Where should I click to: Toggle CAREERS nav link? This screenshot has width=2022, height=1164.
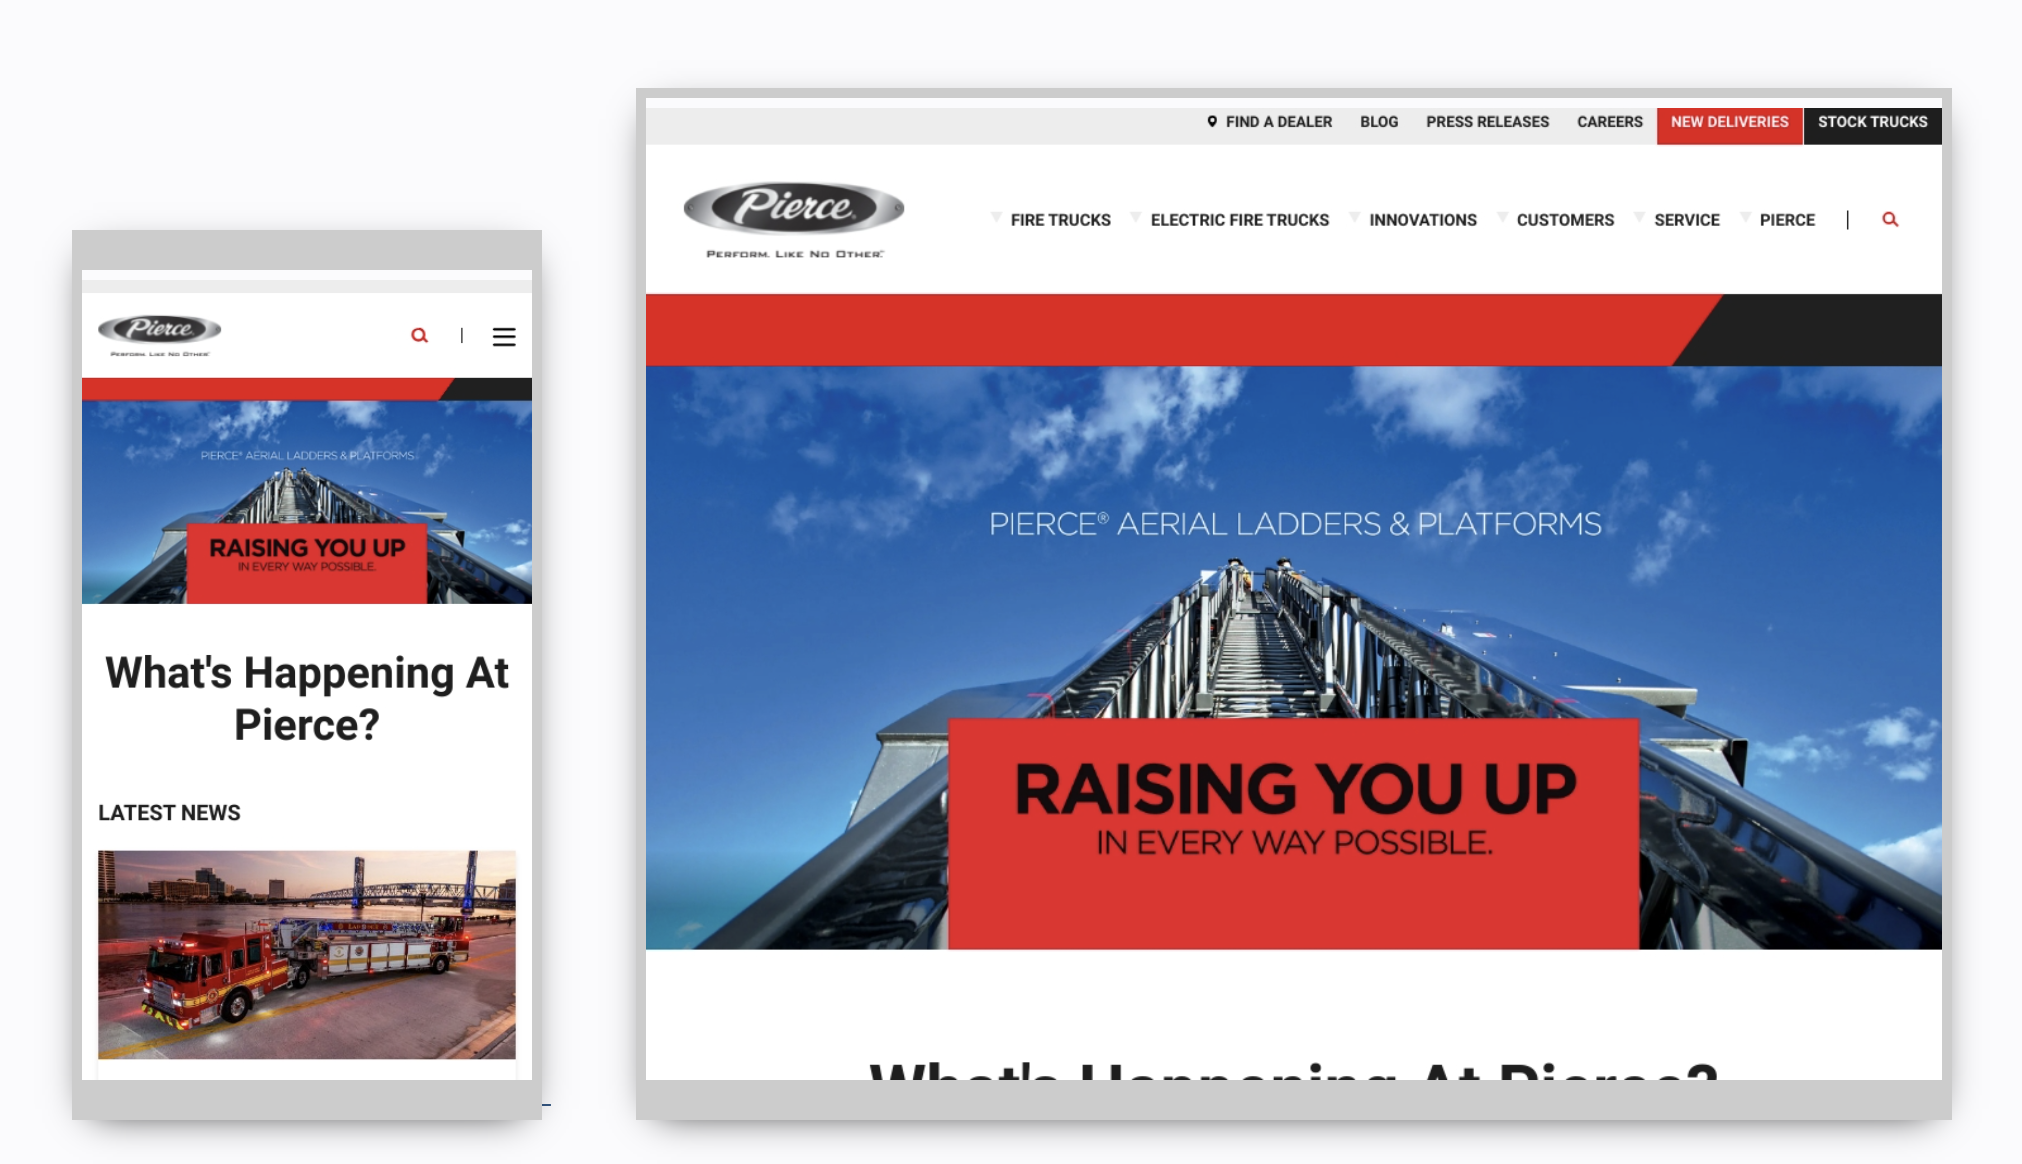click(x=1610, y=122)
